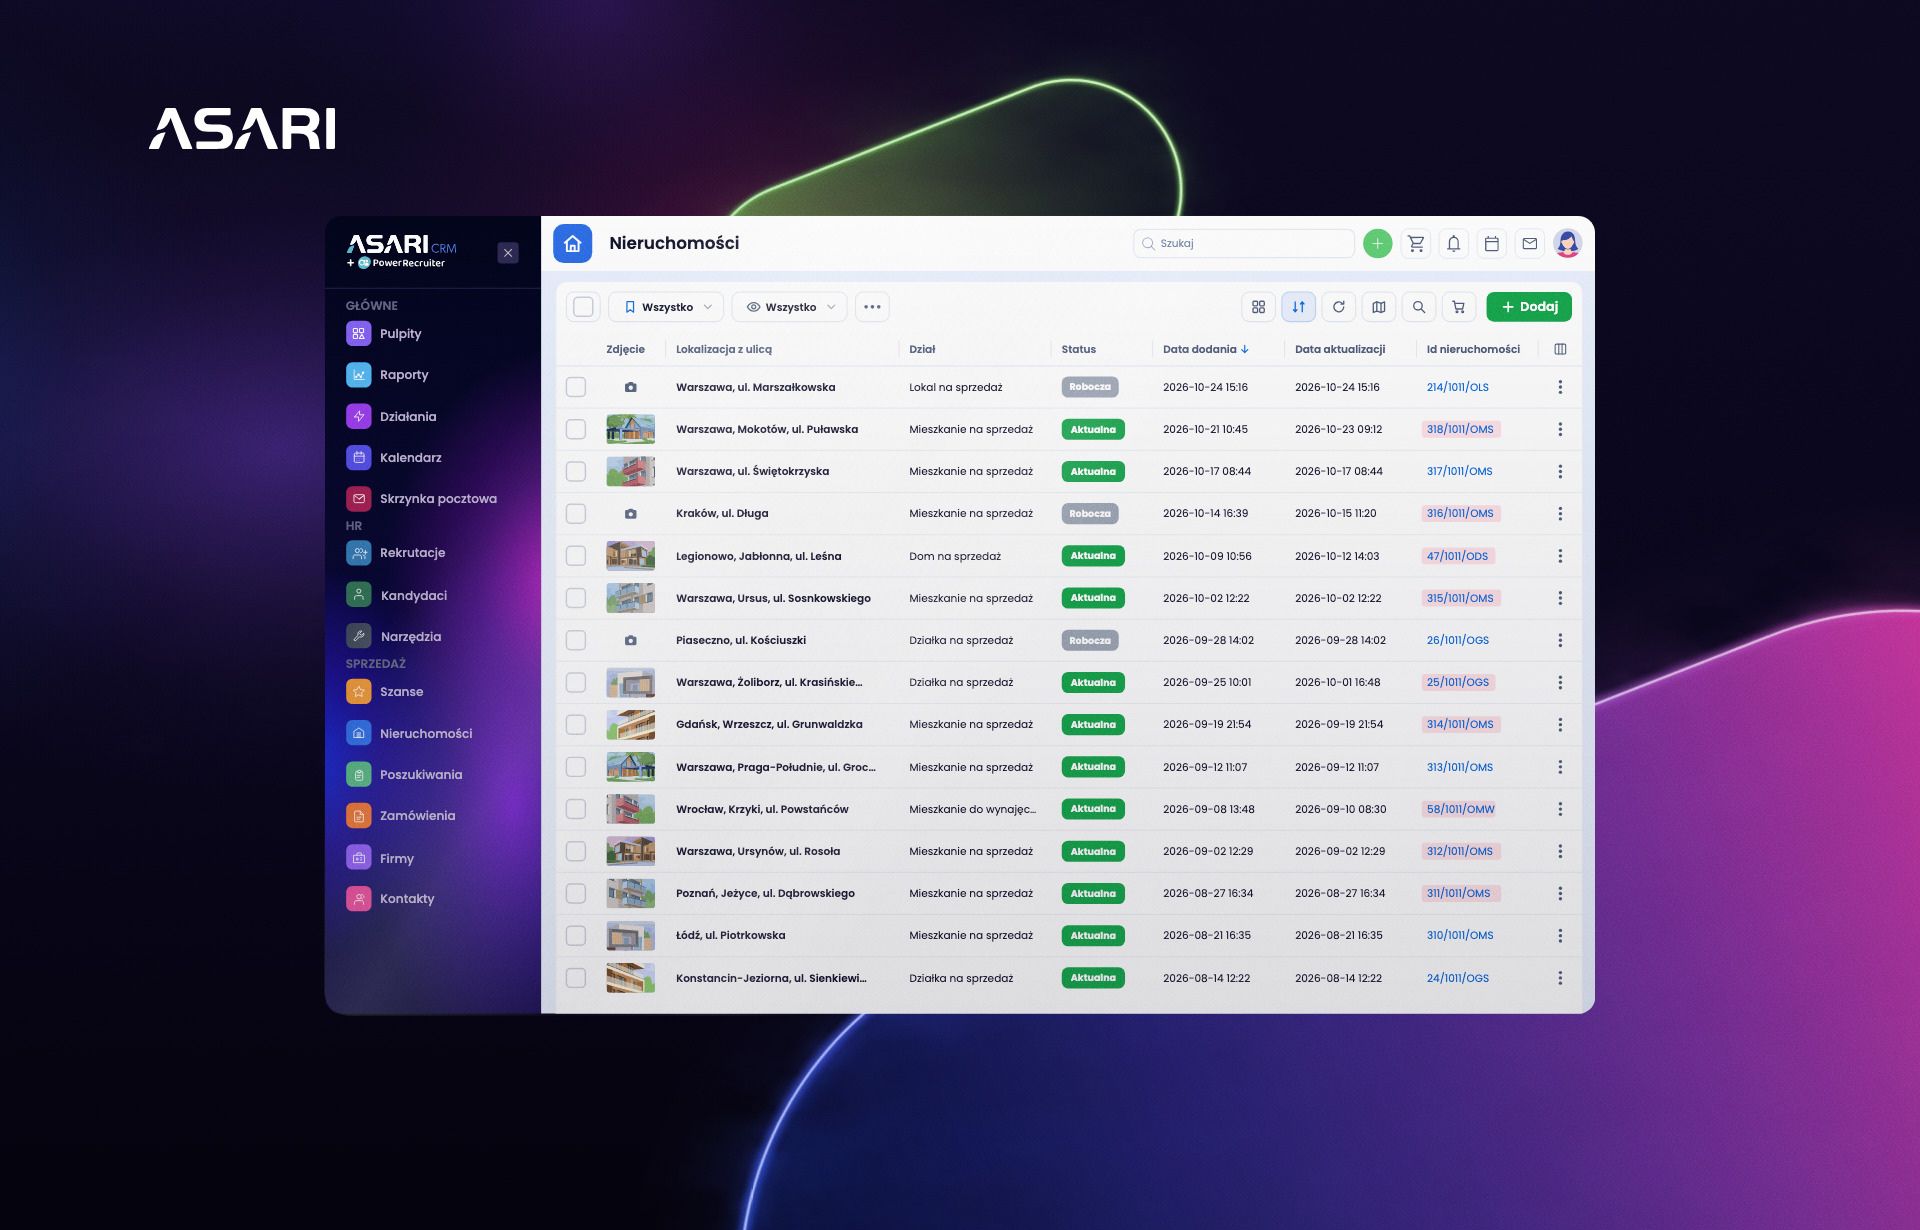Viewport: 1920px width, 1230px height.
Task: Open property link 214/1011/OLS
Action: [1457, 387]
